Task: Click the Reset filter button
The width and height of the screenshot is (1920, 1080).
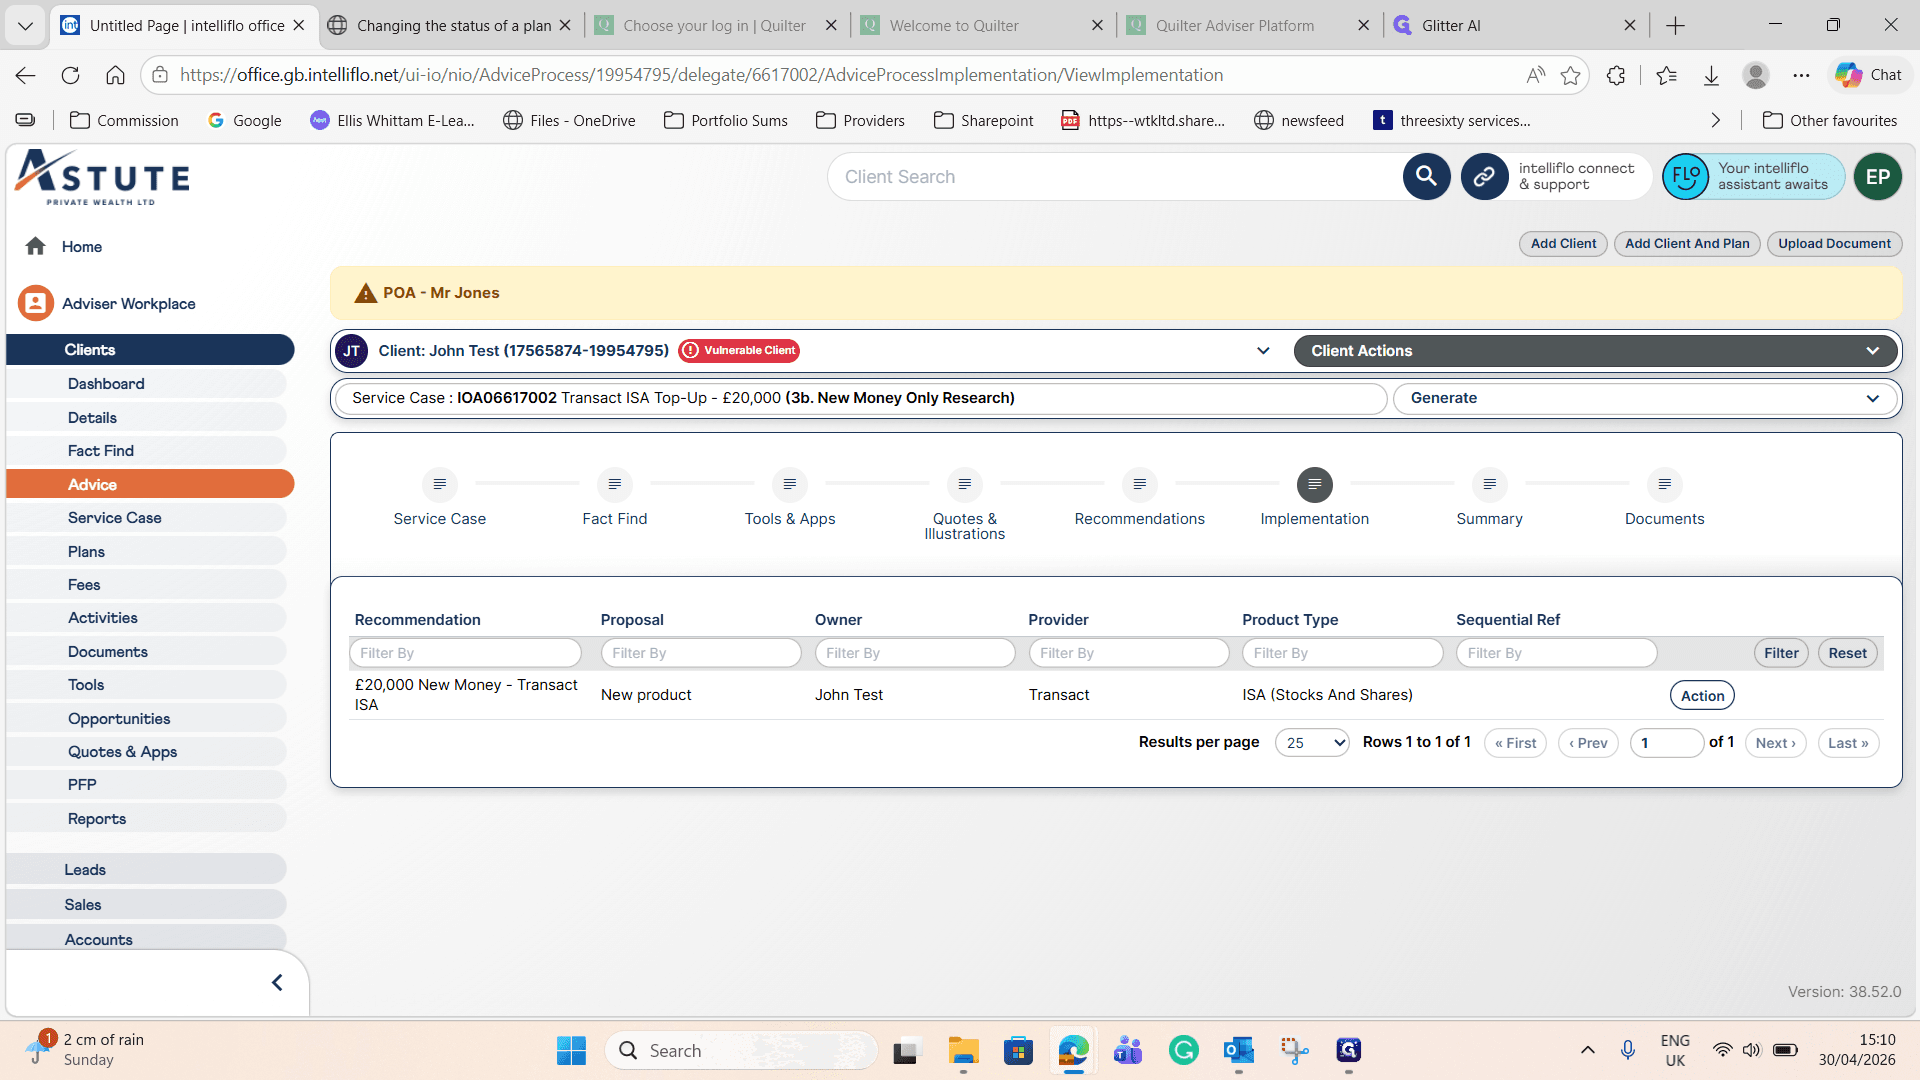Action: click(x=1847, y=653)
